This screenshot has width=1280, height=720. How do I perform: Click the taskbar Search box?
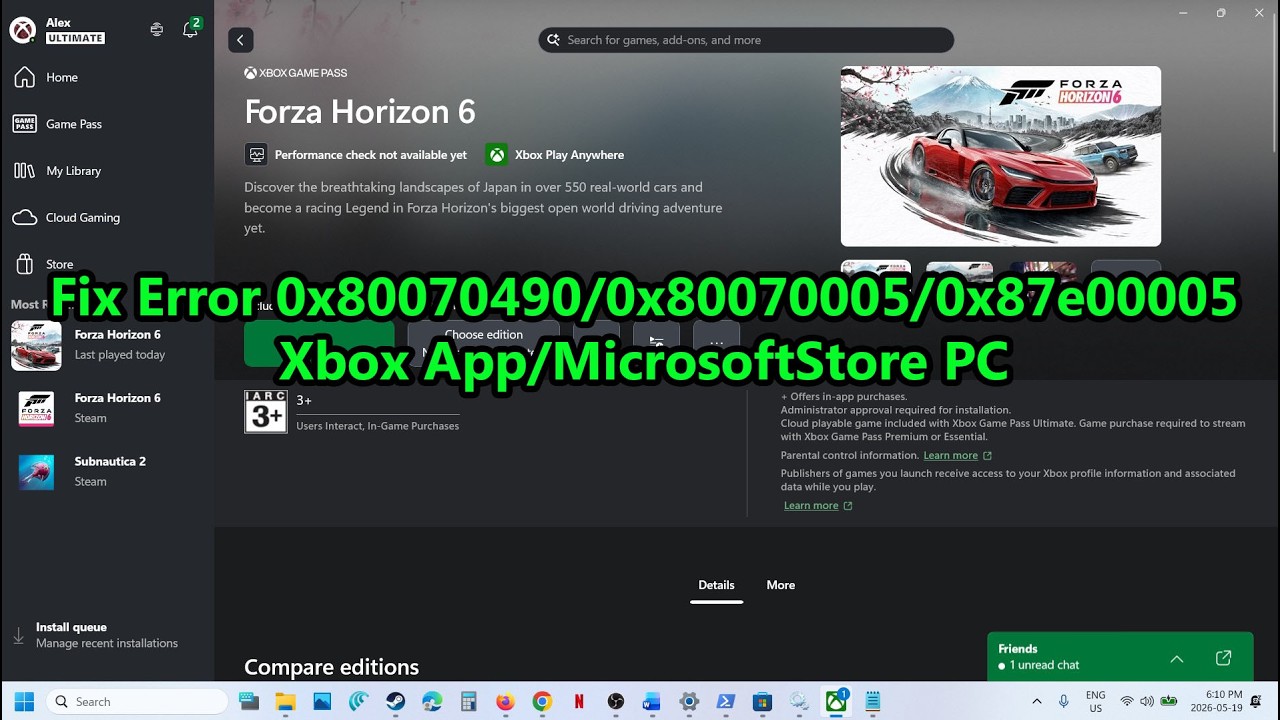click(x=138, y=702)
